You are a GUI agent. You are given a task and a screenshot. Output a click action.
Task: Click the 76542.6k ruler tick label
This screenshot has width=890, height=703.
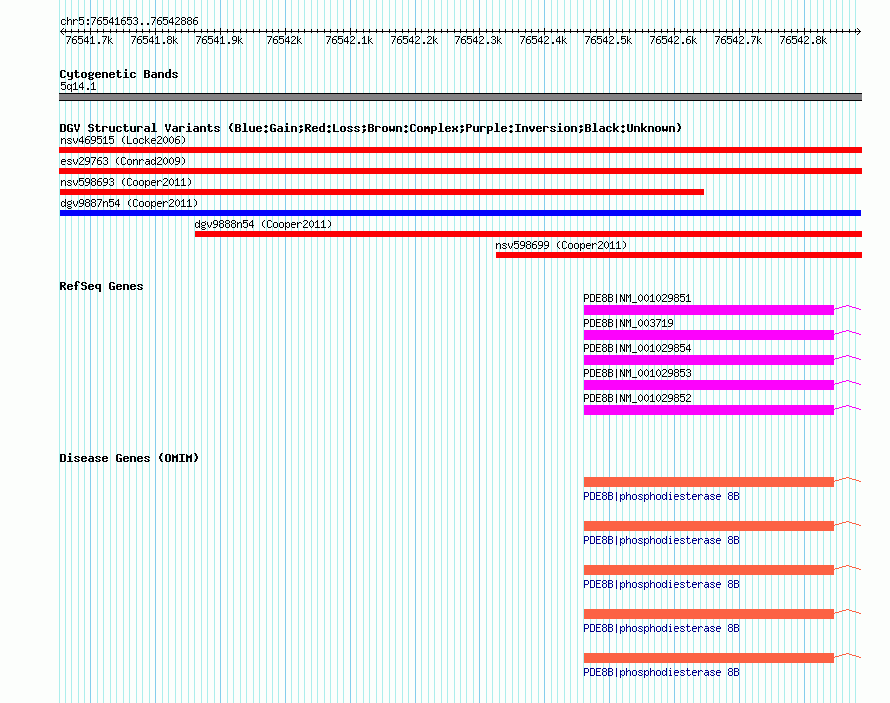click(673, 40)
